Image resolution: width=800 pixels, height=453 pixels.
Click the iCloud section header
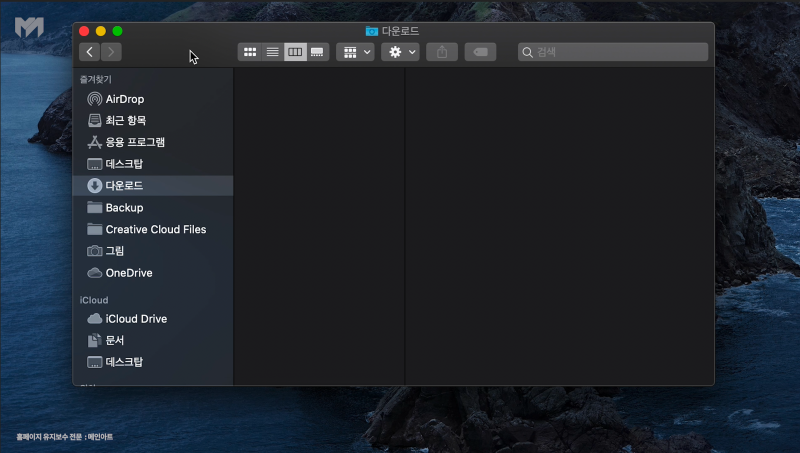click(x=94, y=300)
